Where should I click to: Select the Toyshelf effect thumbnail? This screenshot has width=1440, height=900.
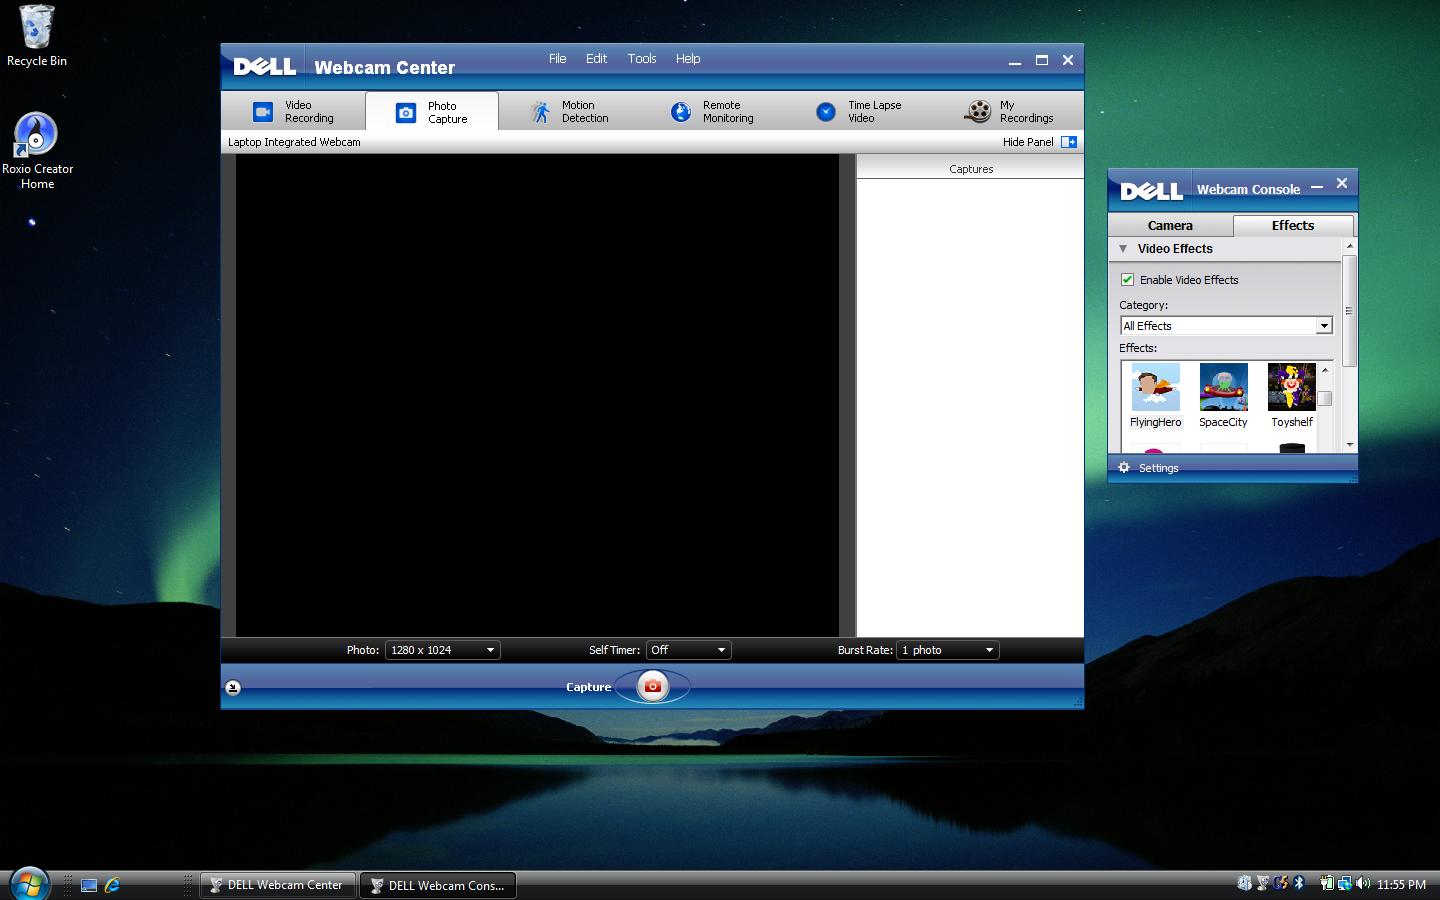pos(1292,387)
